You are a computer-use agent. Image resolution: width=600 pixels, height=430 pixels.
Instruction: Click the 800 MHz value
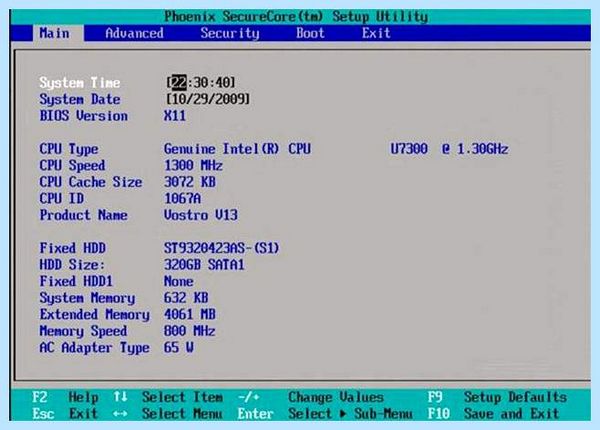(190, 331)
